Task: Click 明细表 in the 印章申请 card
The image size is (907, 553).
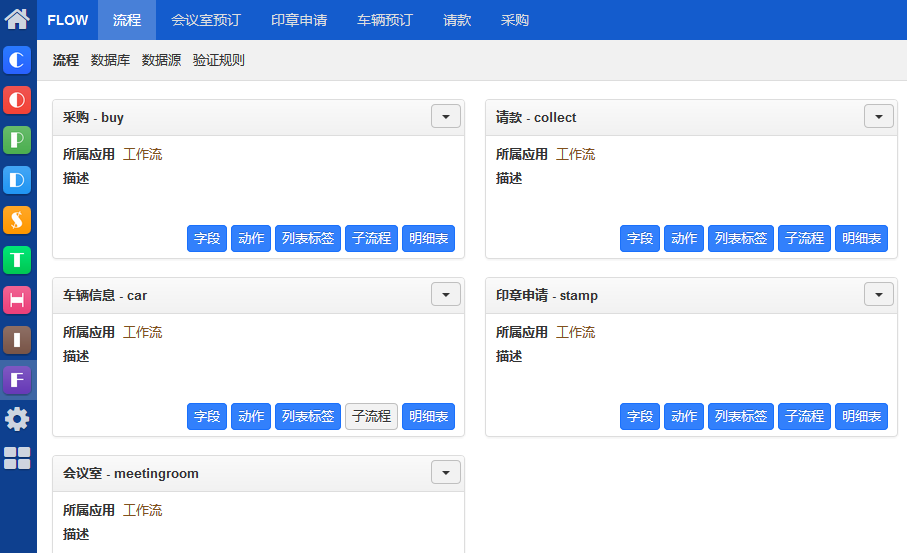Action: tap(861, 416)
